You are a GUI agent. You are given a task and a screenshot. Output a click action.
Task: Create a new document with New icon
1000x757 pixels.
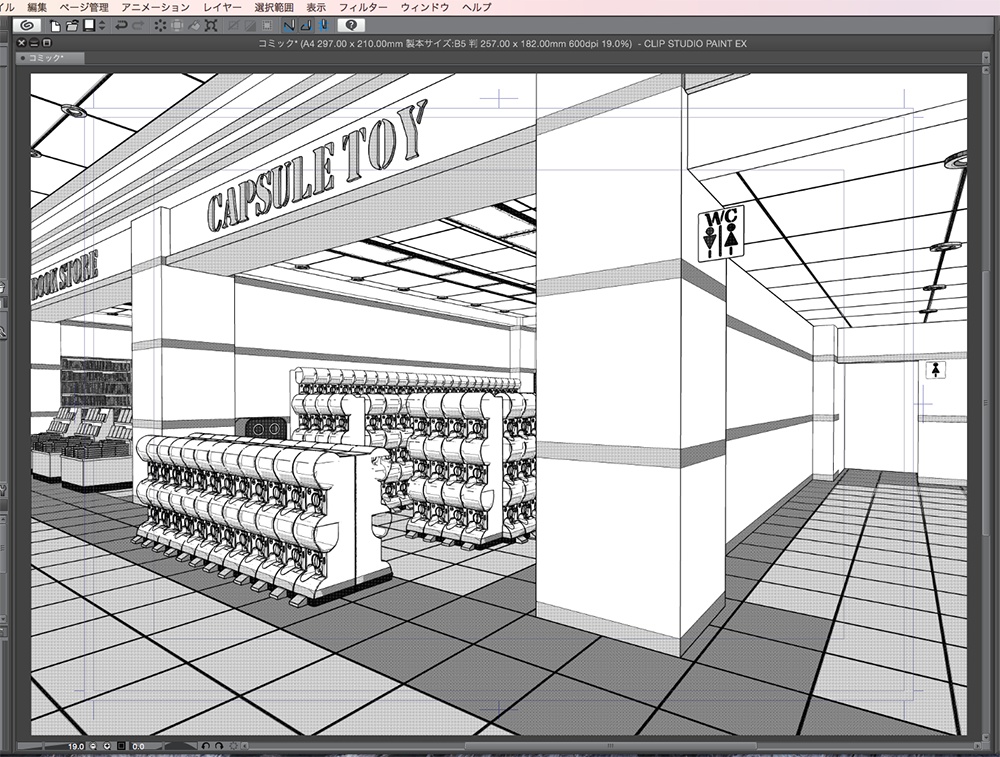[x=56, y=25]
